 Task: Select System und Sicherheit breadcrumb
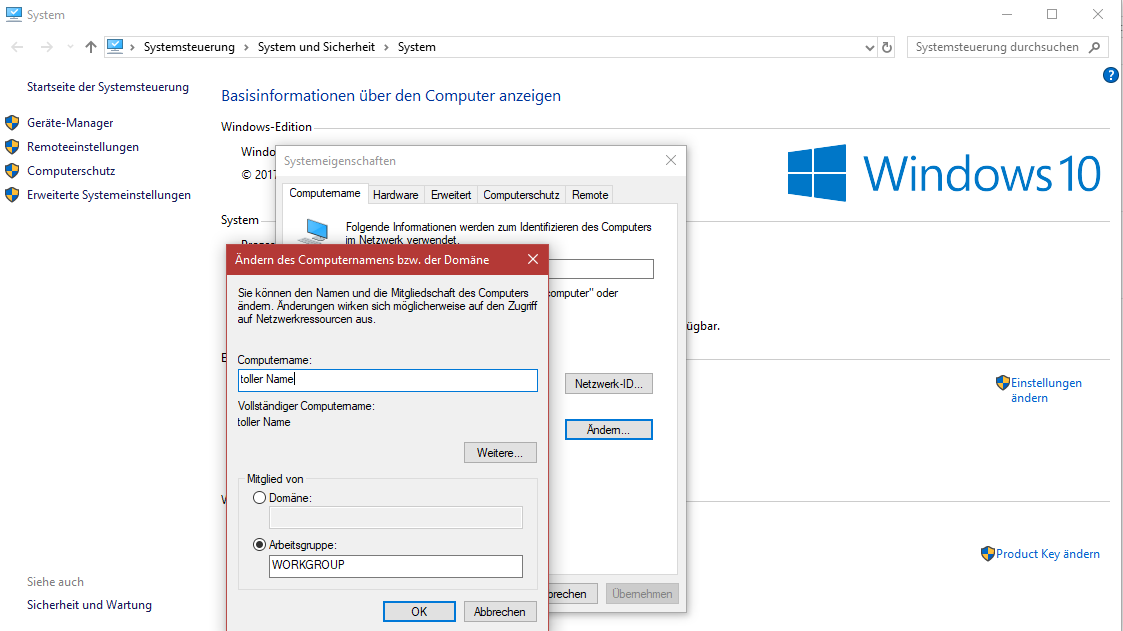(316, 47)
